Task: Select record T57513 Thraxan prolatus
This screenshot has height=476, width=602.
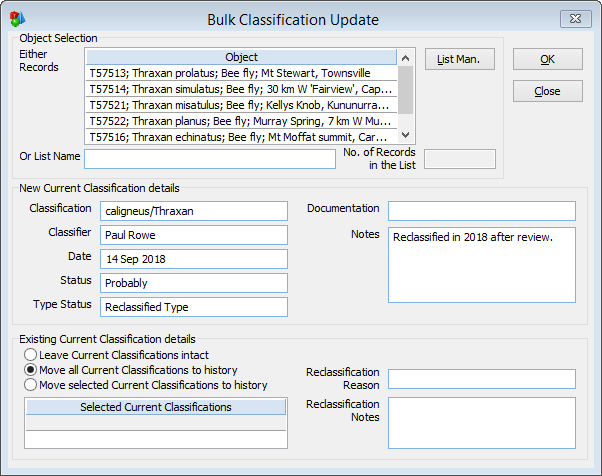Action: pos(241,73)
